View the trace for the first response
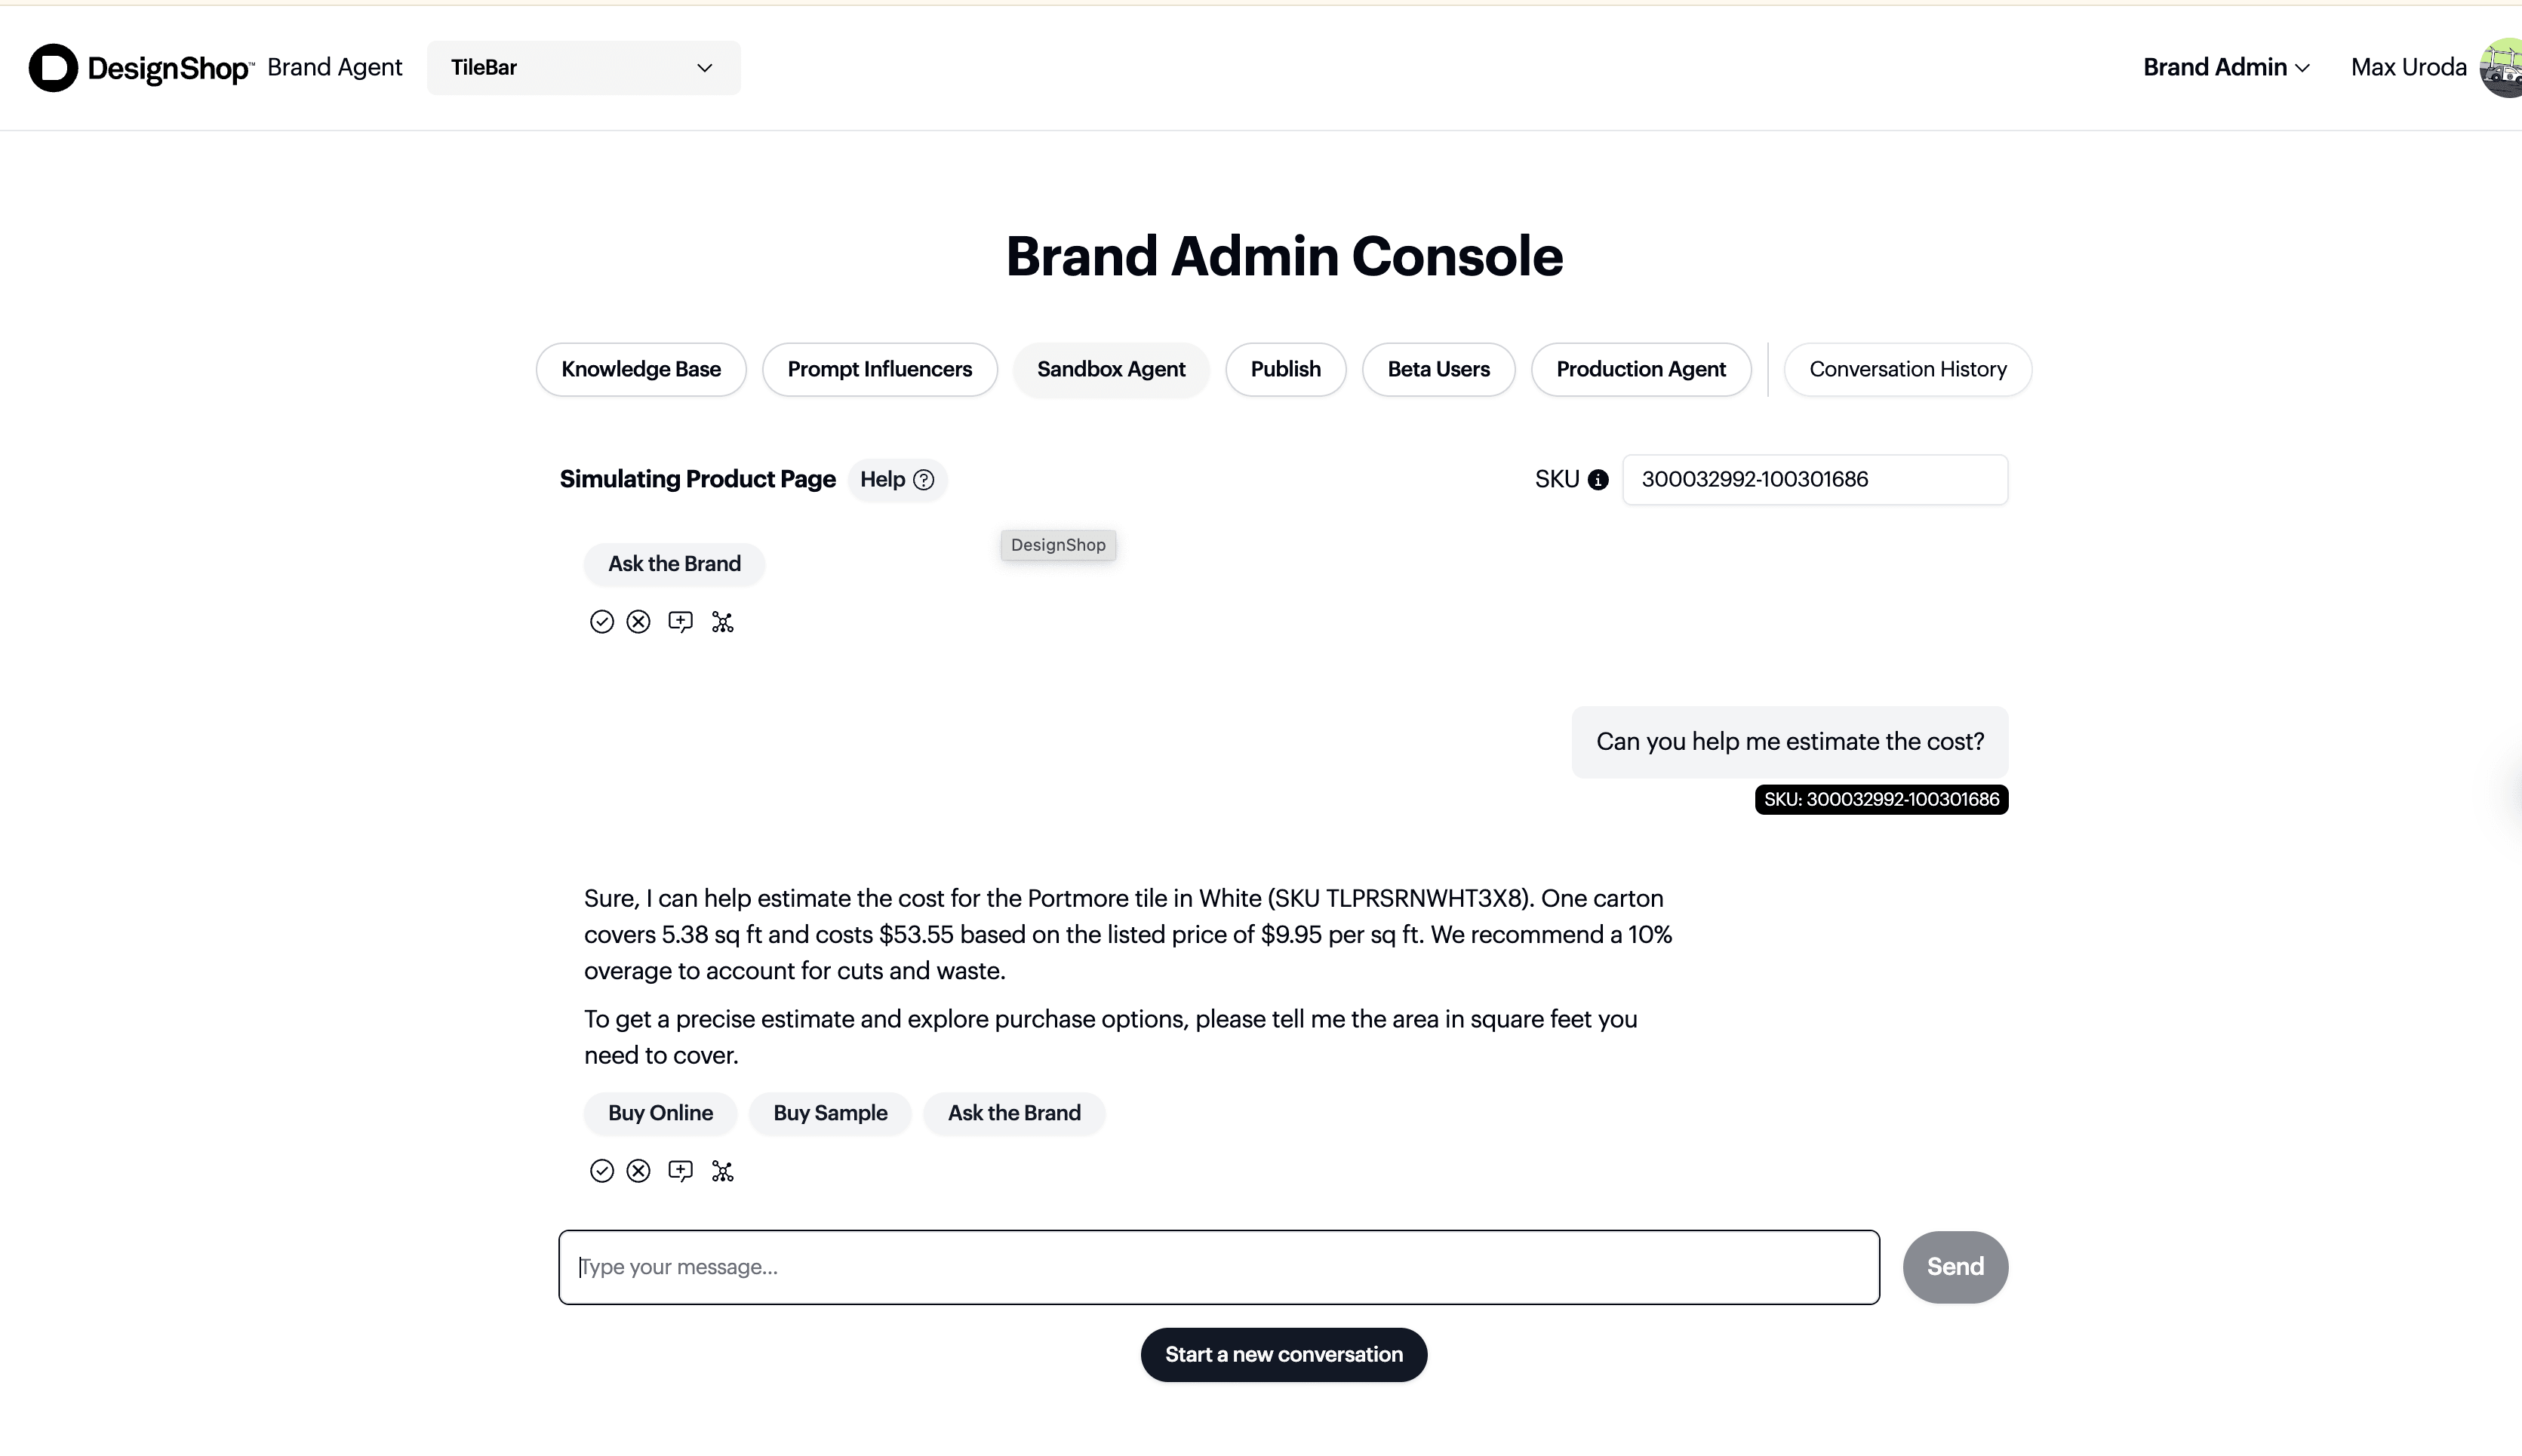Screen dimensions: 2522x1456 722,621
